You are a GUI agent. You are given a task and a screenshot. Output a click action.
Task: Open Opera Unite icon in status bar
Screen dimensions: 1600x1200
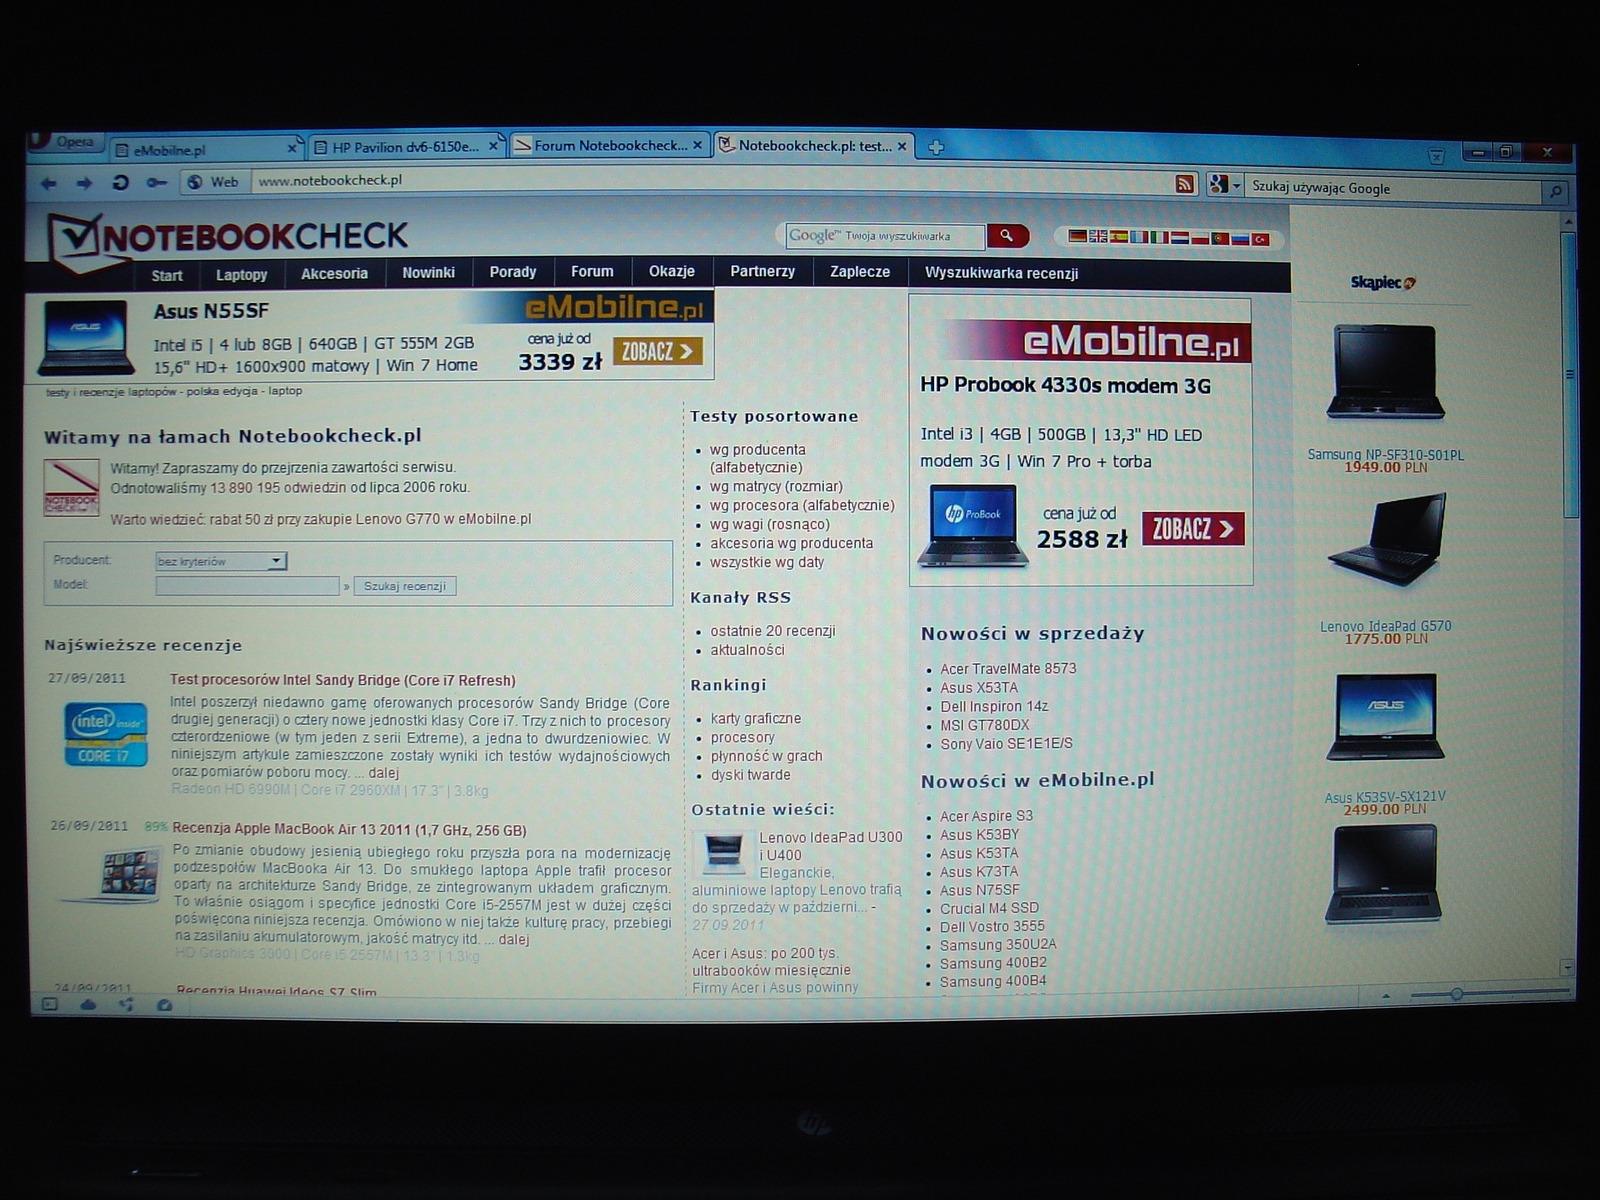(126, 1005)
